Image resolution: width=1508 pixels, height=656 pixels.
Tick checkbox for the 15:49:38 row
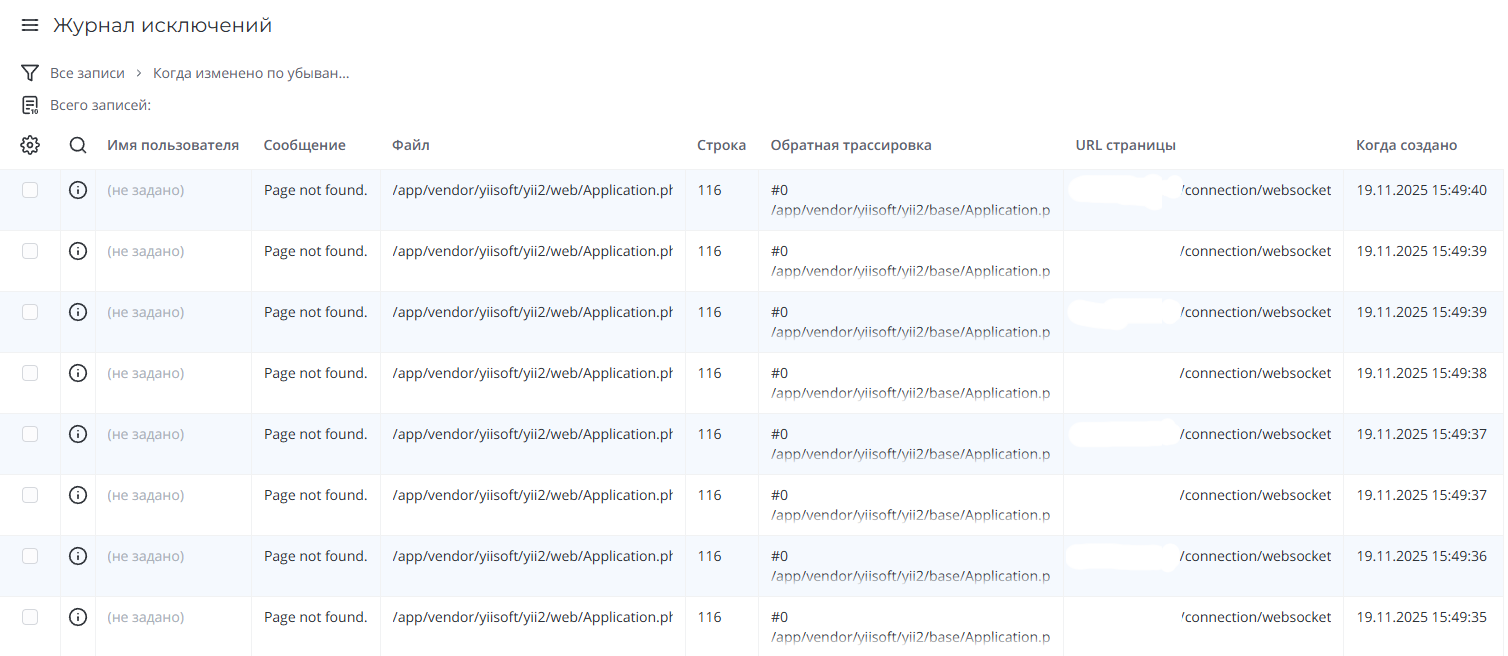point(30,373)
